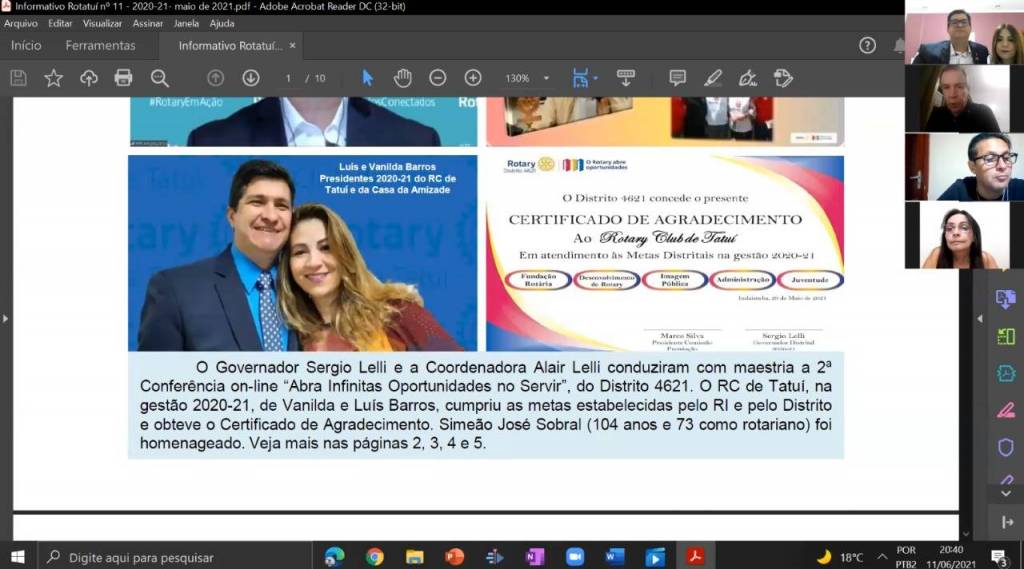
Task: Click the Save file icon
Action: pyautogui.click(x=18, y=78)
